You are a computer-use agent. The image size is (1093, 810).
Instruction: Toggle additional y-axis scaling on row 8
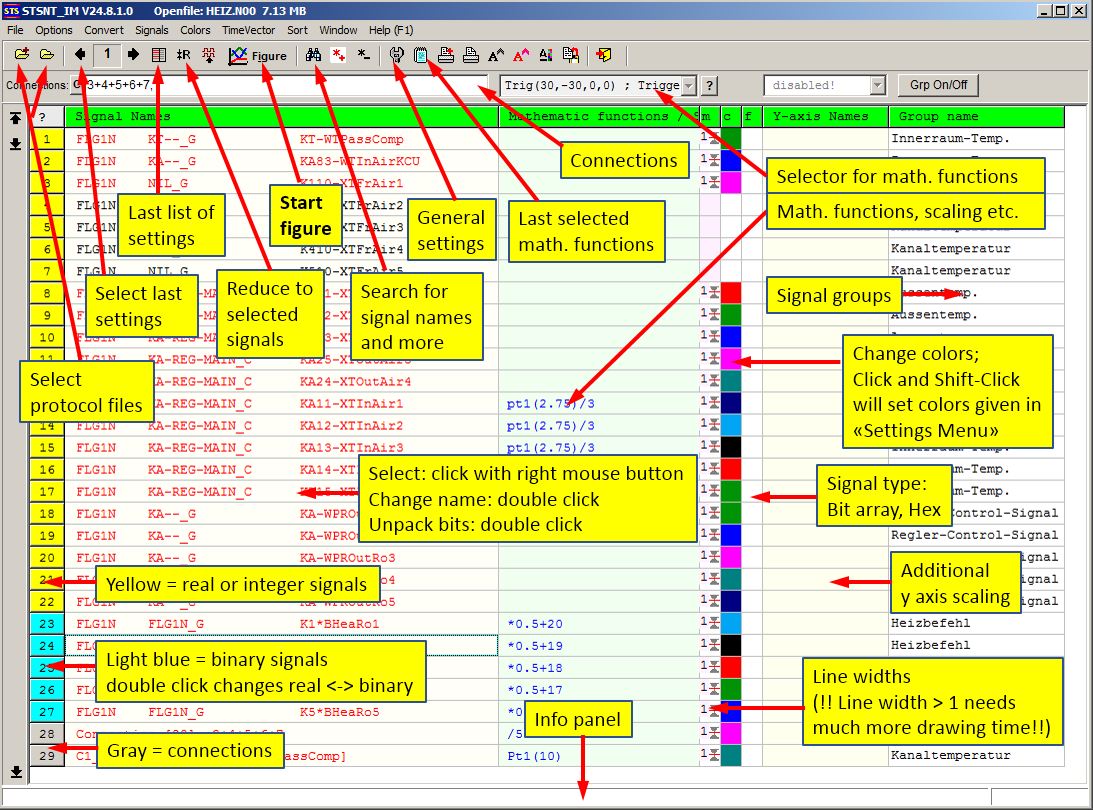tap(714, 290)
